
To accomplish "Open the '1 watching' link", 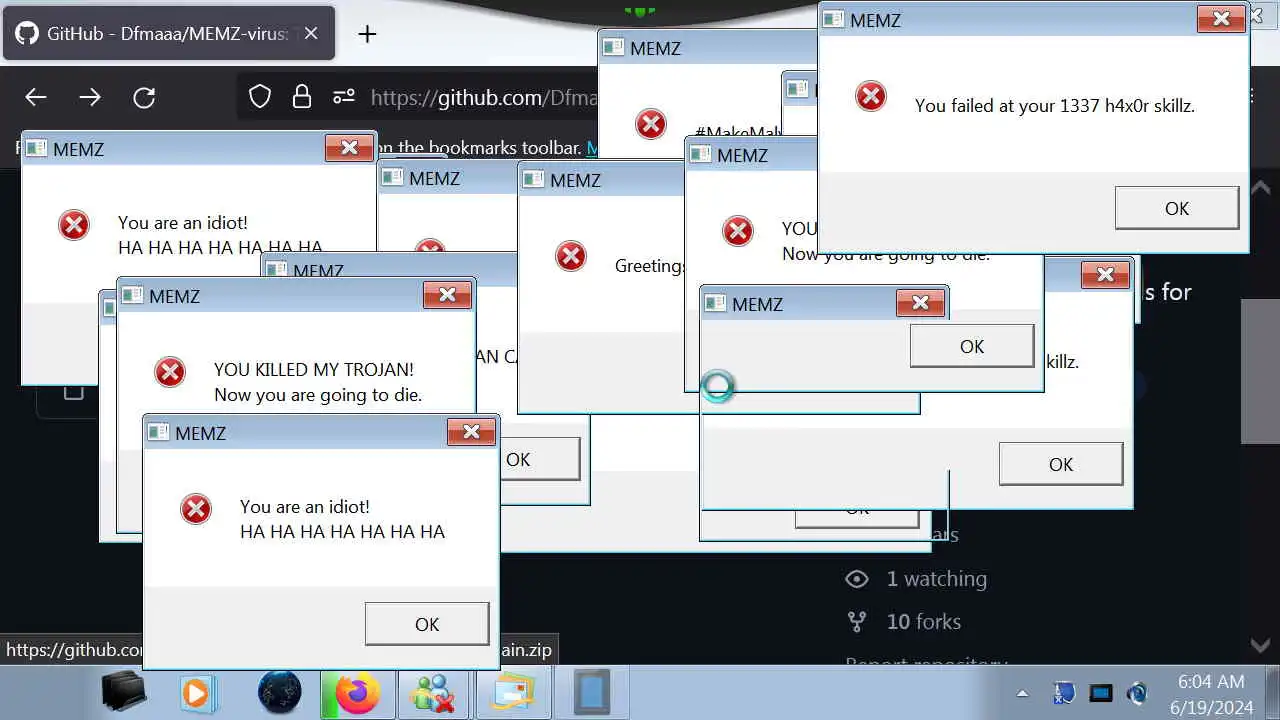I will (x=936, y=579).
